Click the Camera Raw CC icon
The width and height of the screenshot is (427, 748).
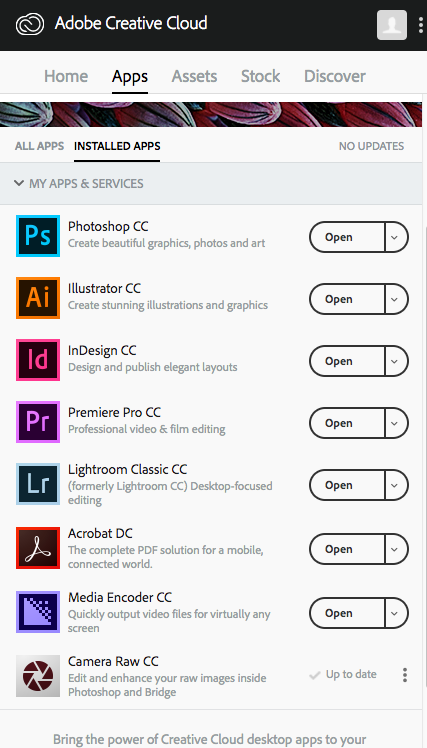[38, 676]
